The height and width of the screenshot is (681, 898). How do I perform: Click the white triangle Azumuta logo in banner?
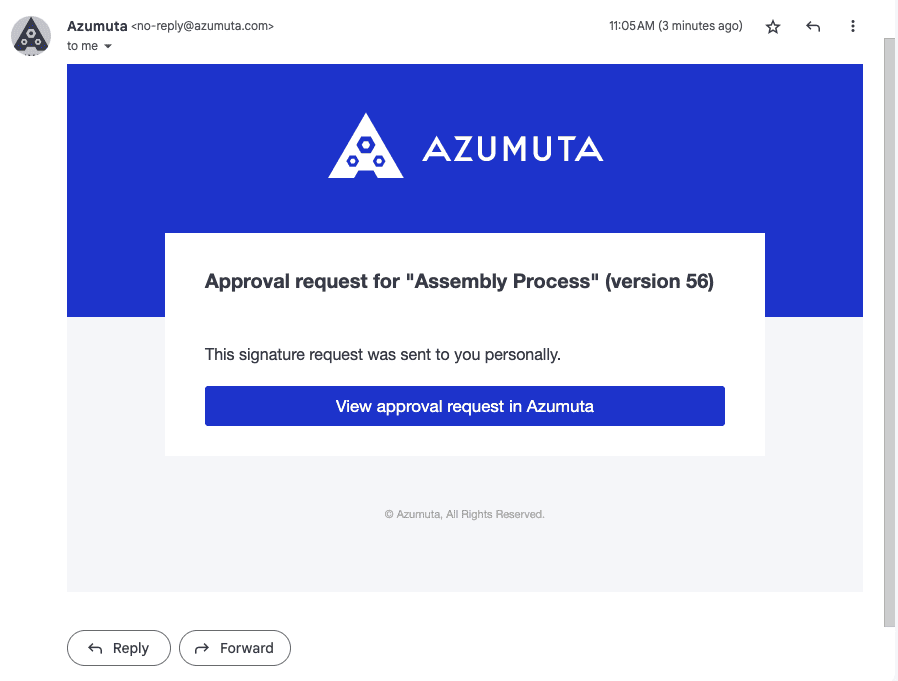click(x=366, y=147)
